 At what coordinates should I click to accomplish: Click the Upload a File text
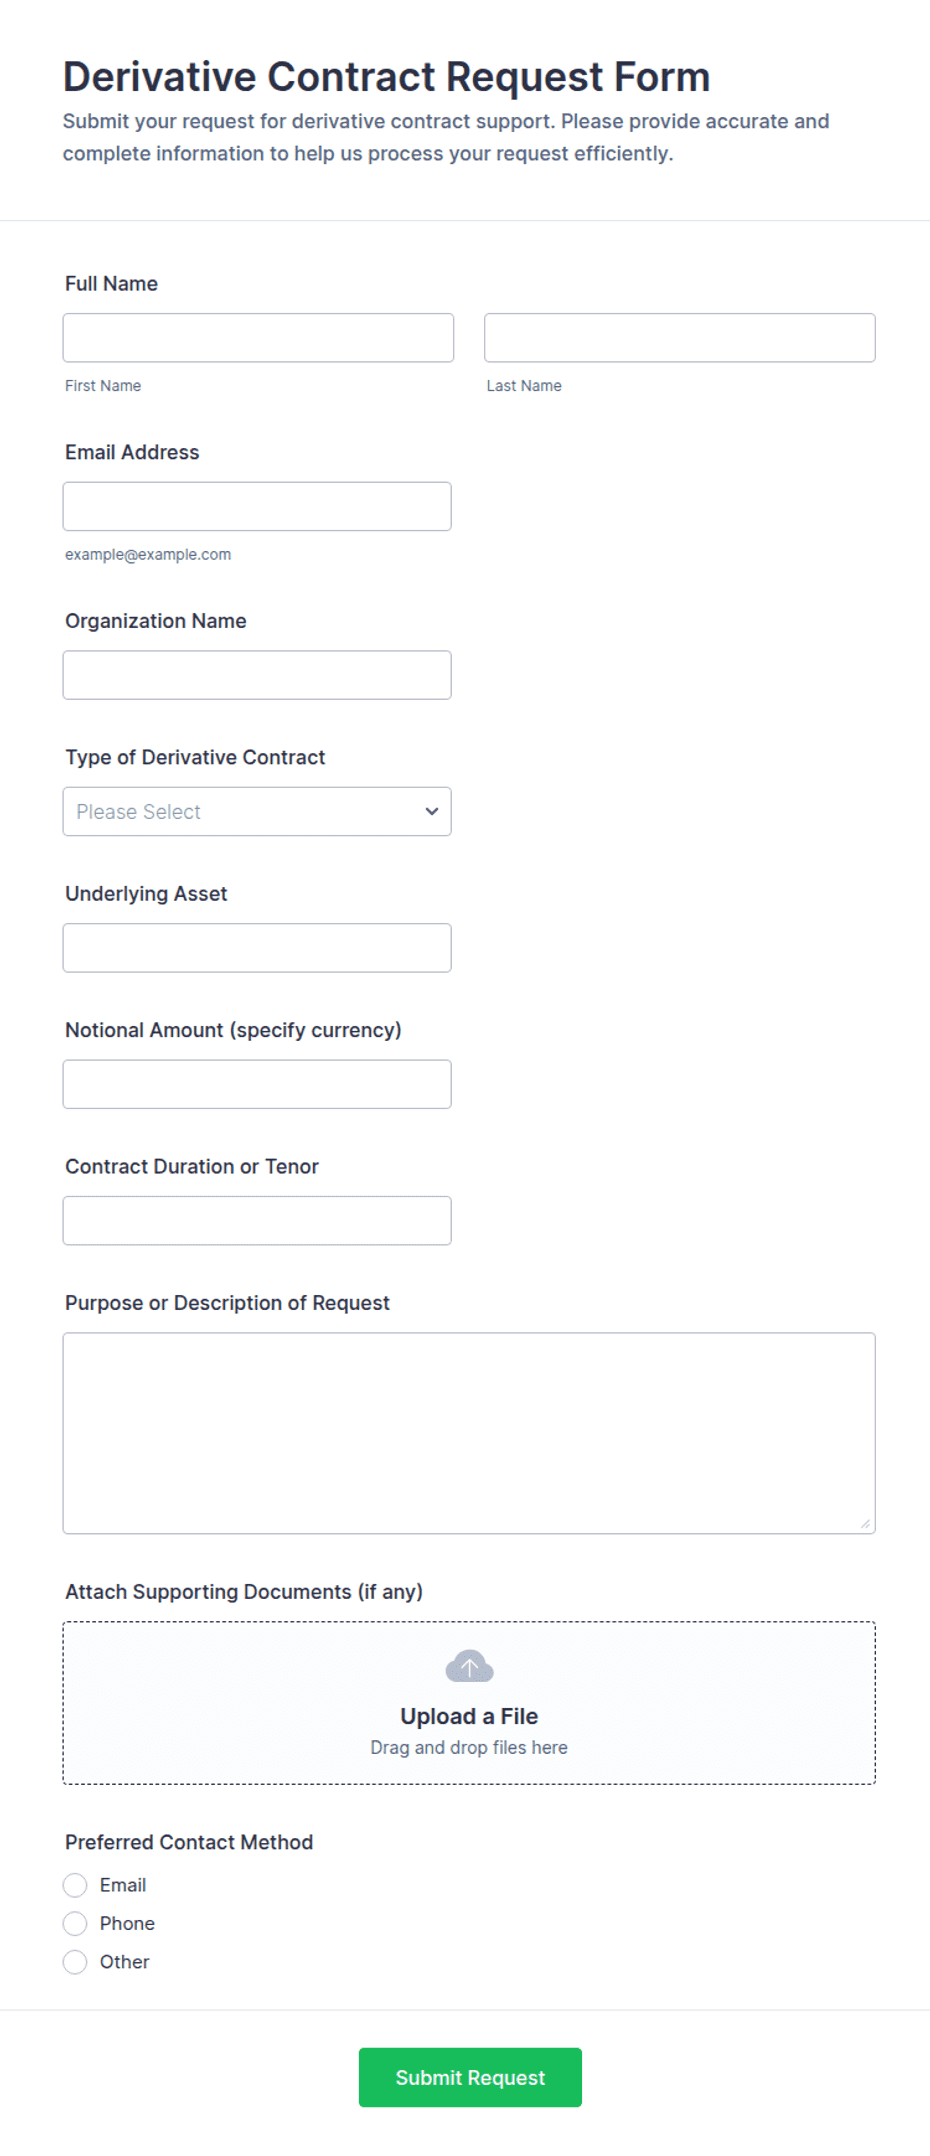(469, 1716)
